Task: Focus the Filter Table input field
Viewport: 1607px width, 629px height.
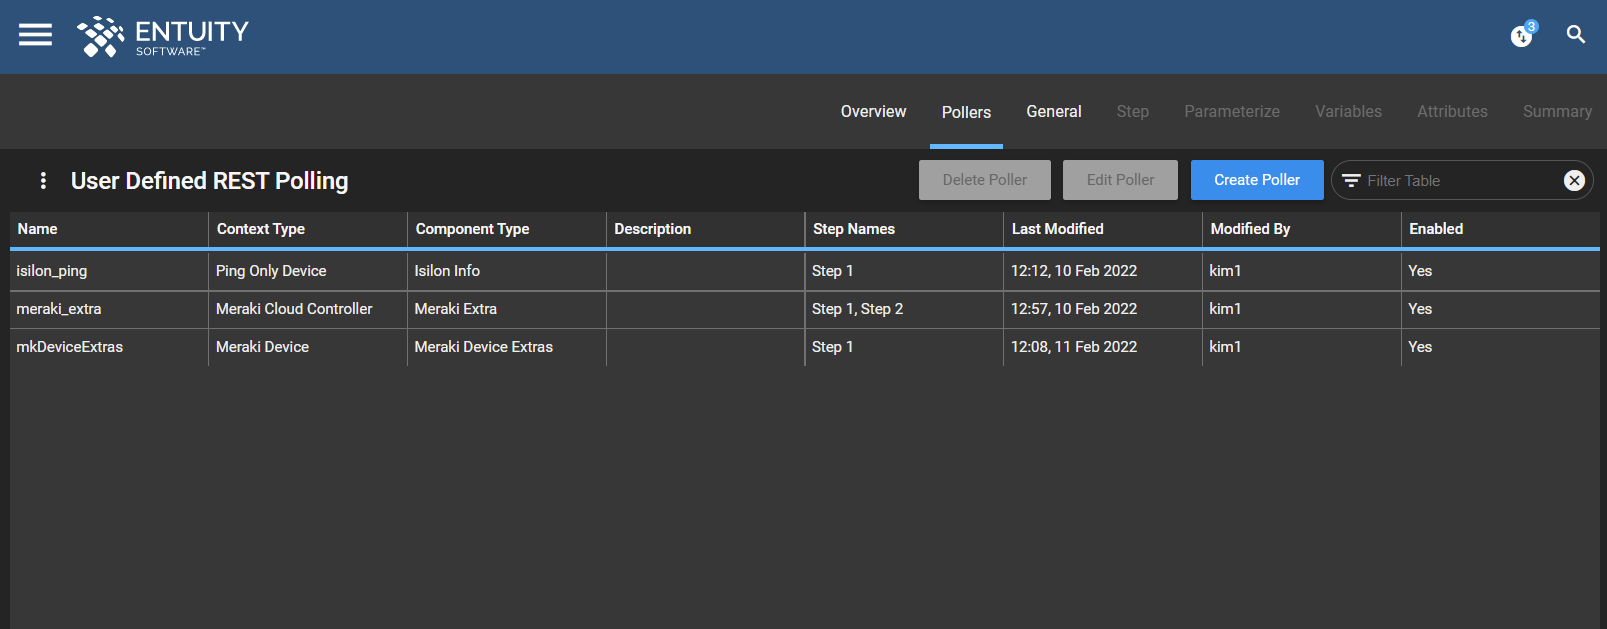Action: tap(1460, 181)
